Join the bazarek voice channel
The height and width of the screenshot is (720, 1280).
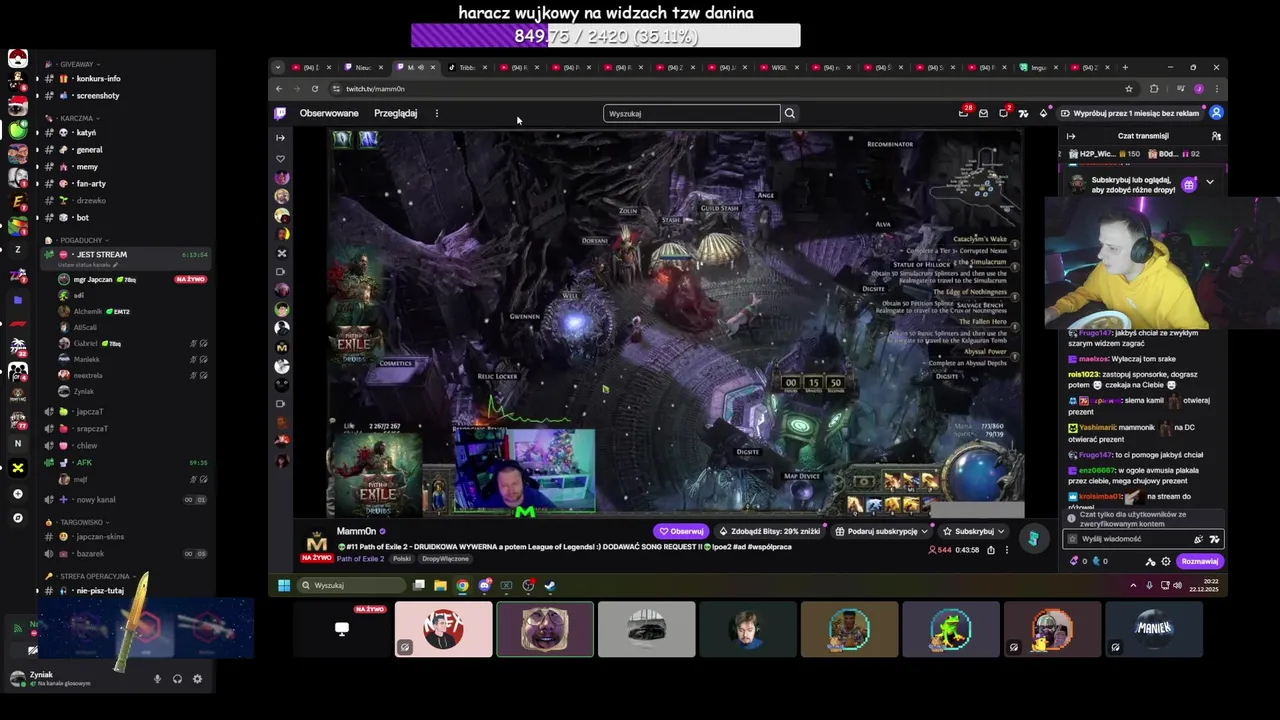coord(90,553)
